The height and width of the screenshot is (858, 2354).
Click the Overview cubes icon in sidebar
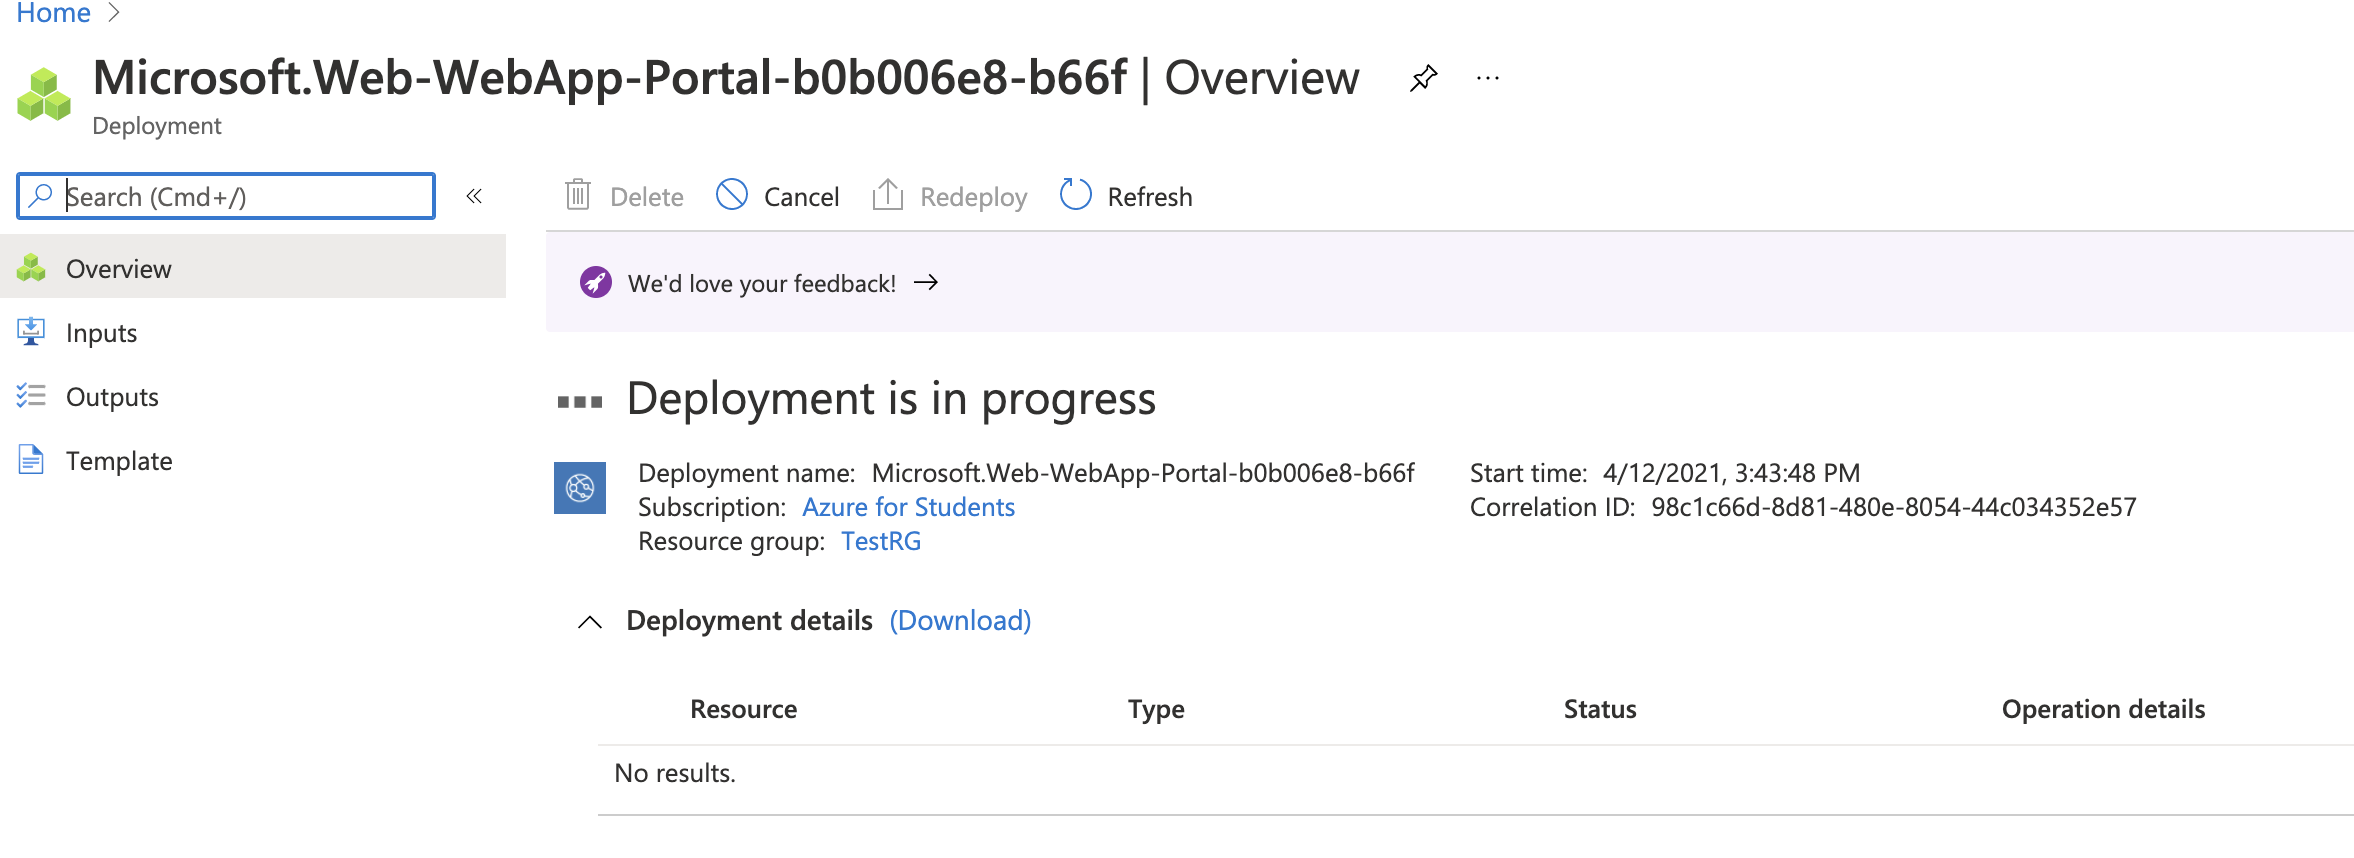click(x=31, y=268)
